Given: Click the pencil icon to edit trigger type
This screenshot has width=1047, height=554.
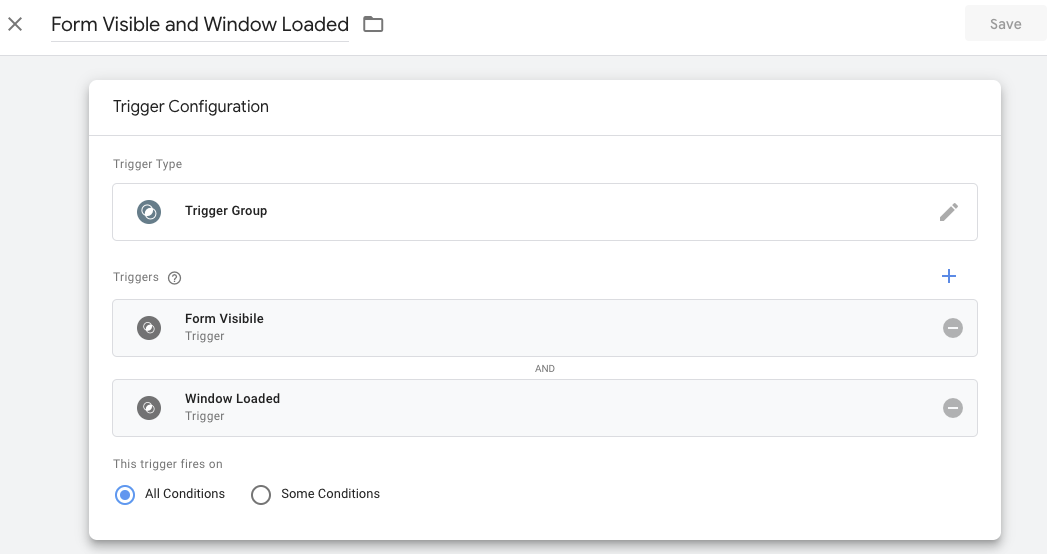Looking at the screenshot, I should [948, 212].
